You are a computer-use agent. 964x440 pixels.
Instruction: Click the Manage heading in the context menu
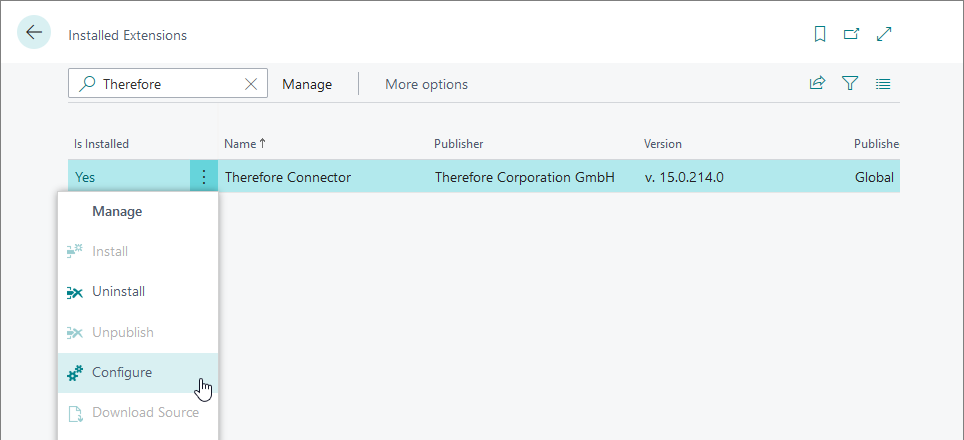point(117,211)
